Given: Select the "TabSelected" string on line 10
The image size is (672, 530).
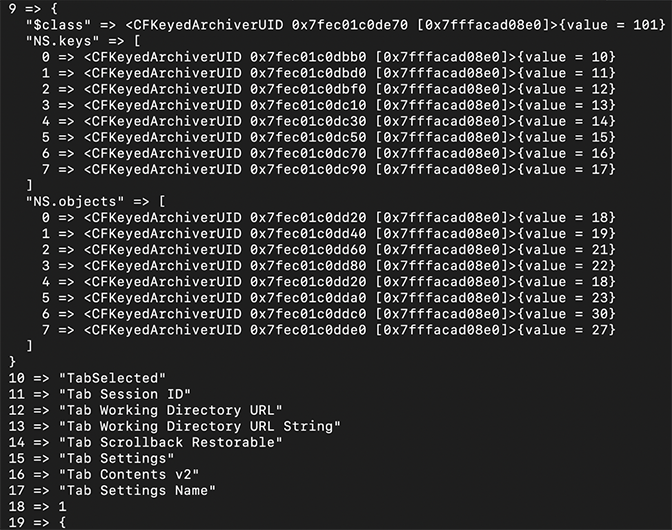Looking at the screenshot, I should pos(112,378).
